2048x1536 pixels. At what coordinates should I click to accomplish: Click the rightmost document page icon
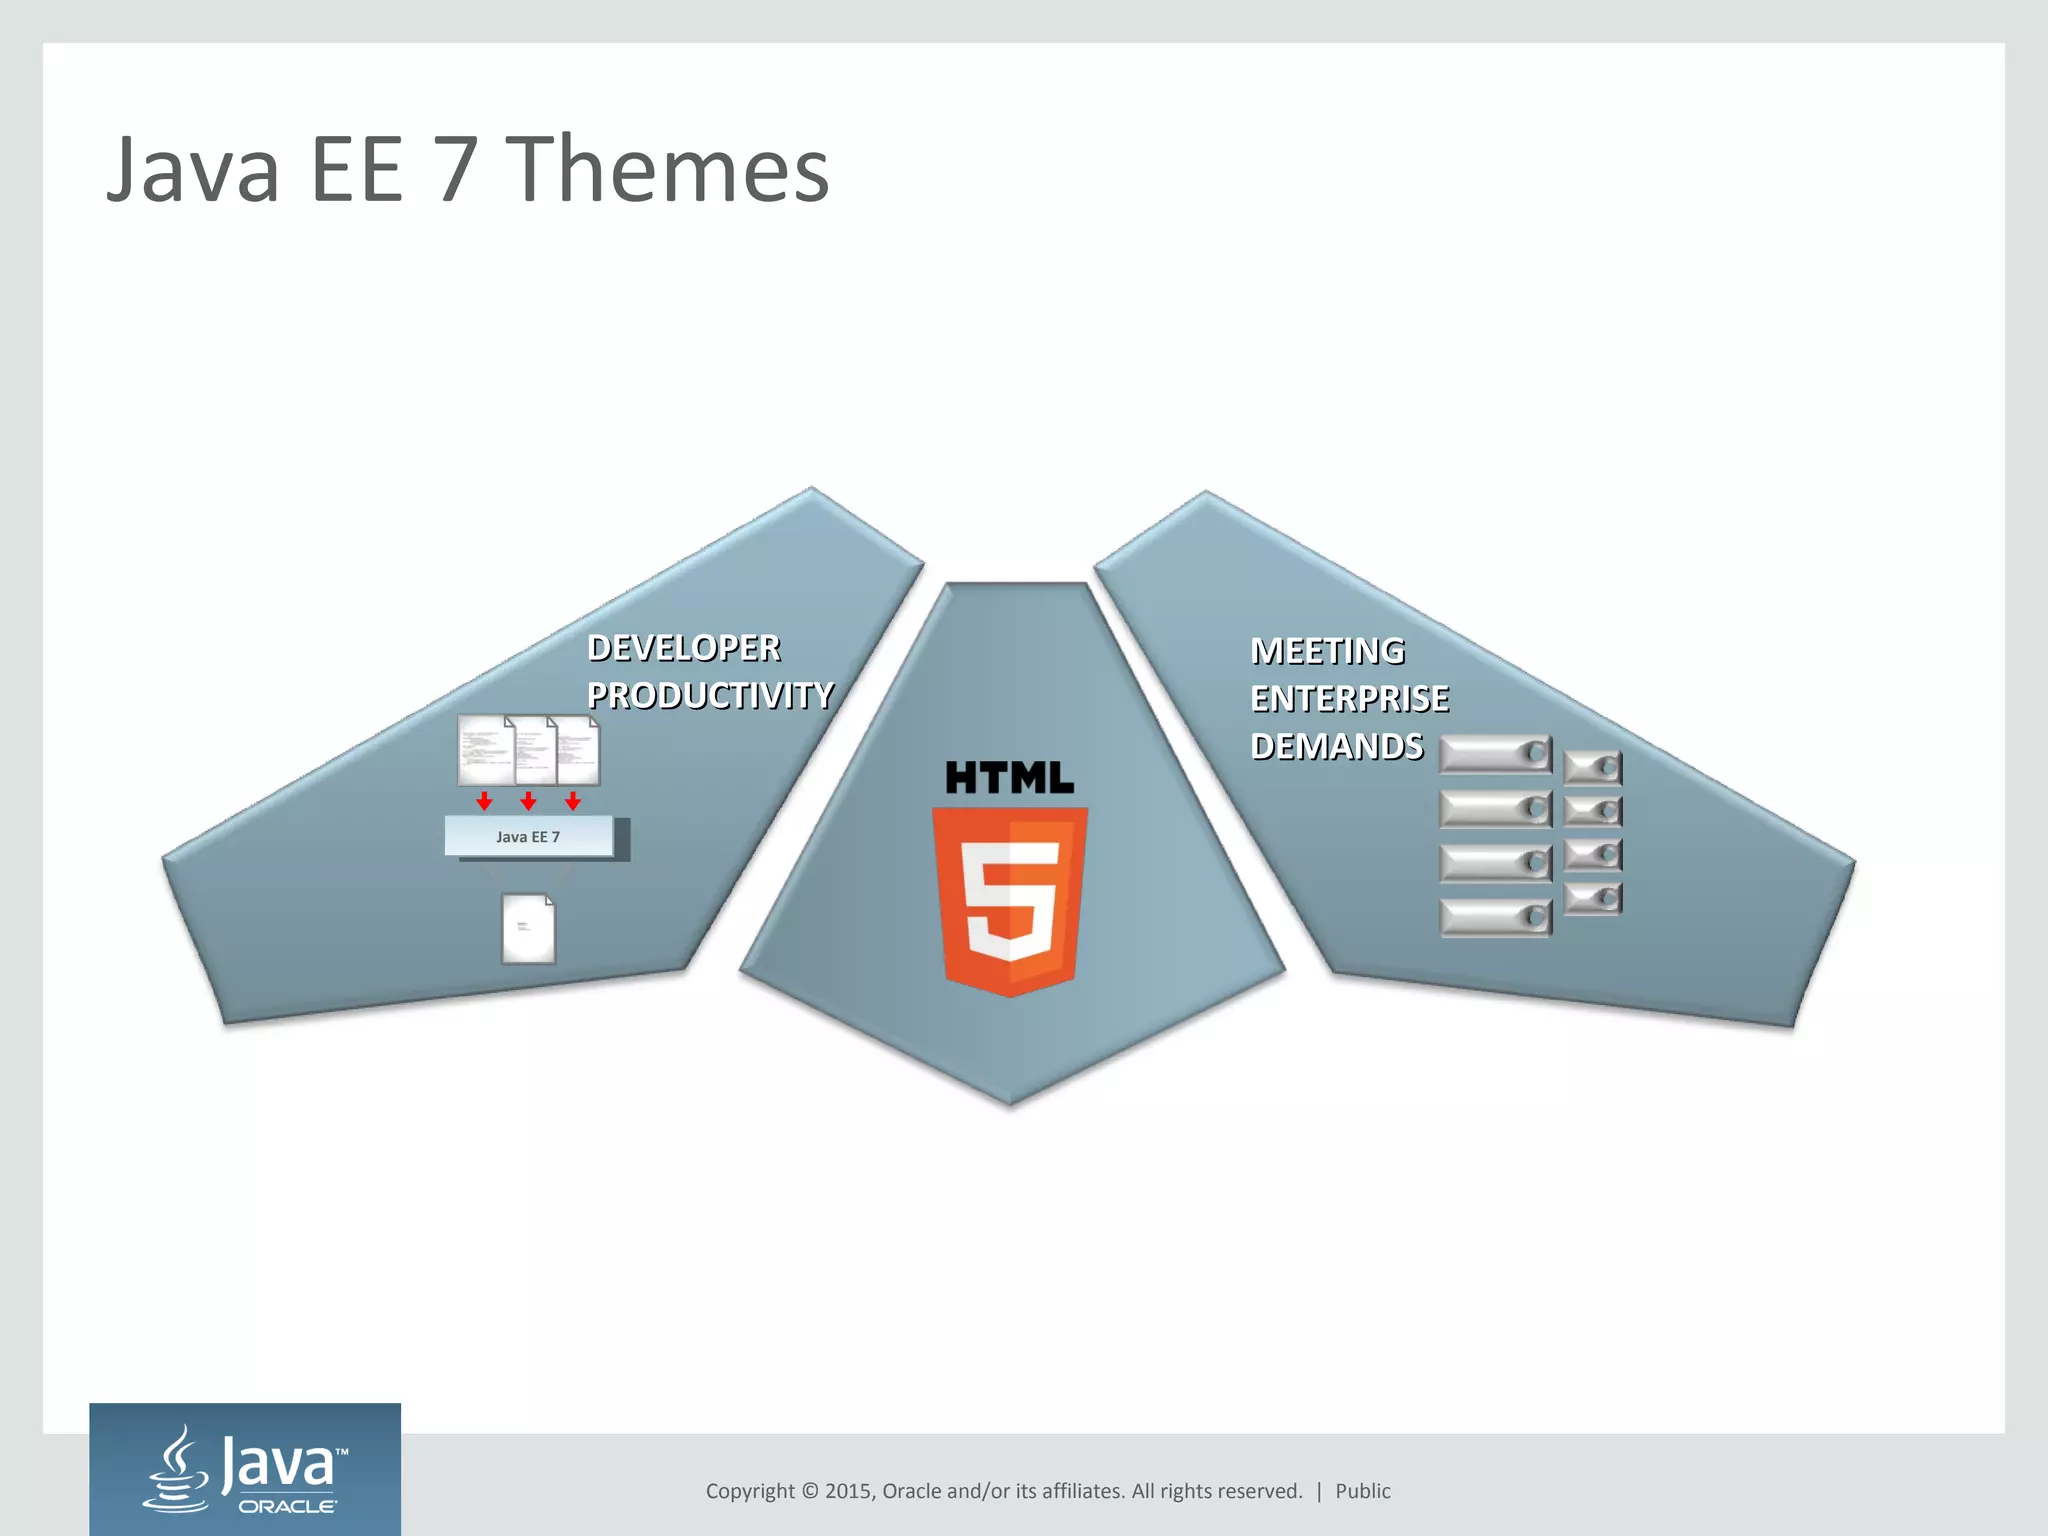pos(581,750)
